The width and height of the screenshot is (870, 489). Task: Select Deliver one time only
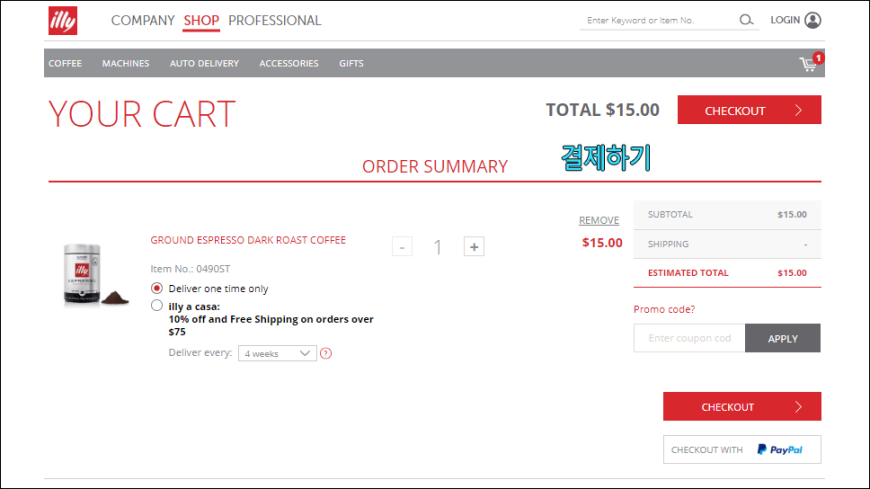pyautogui.click(x=157, y=288)
